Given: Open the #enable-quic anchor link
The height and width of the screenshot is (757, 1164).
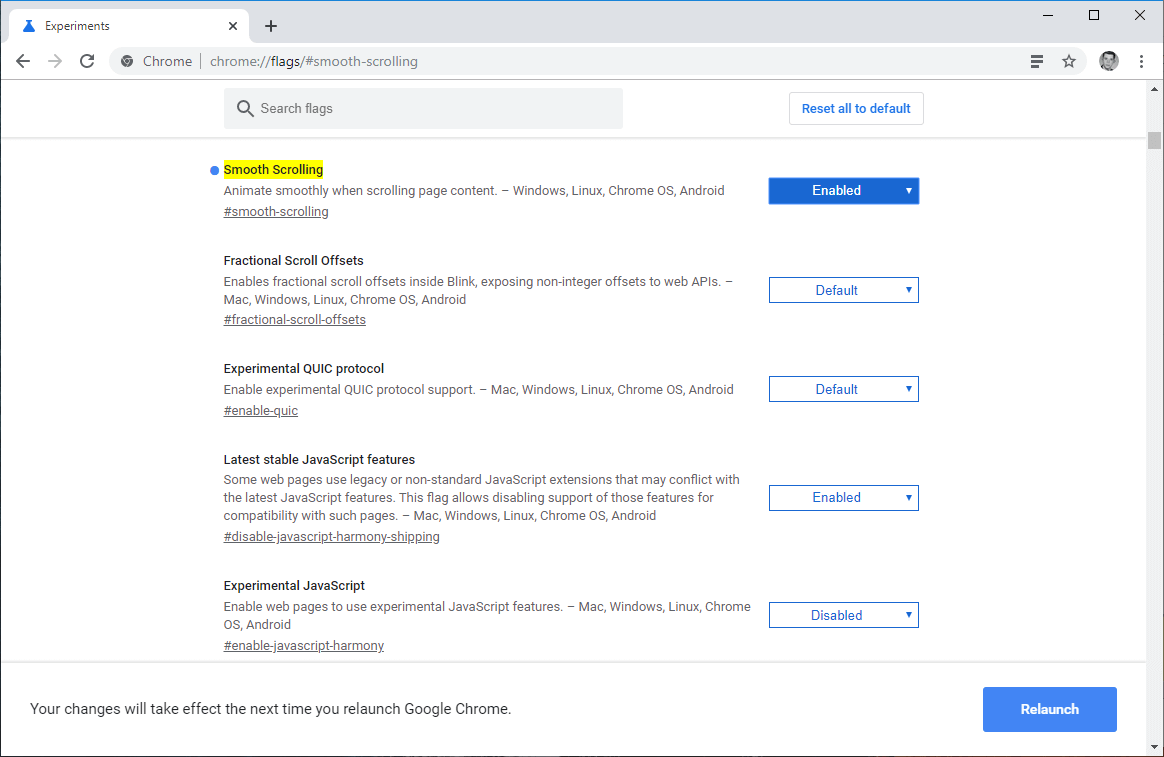Looking at the screenshot, I should [x=261, y=411].
